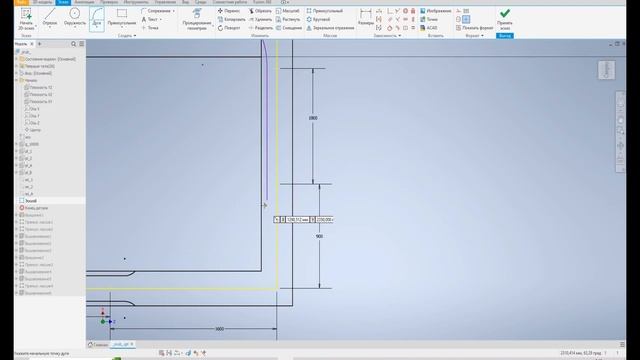Open the Проецирование геометрии dropdown arrow

[213, 26]
